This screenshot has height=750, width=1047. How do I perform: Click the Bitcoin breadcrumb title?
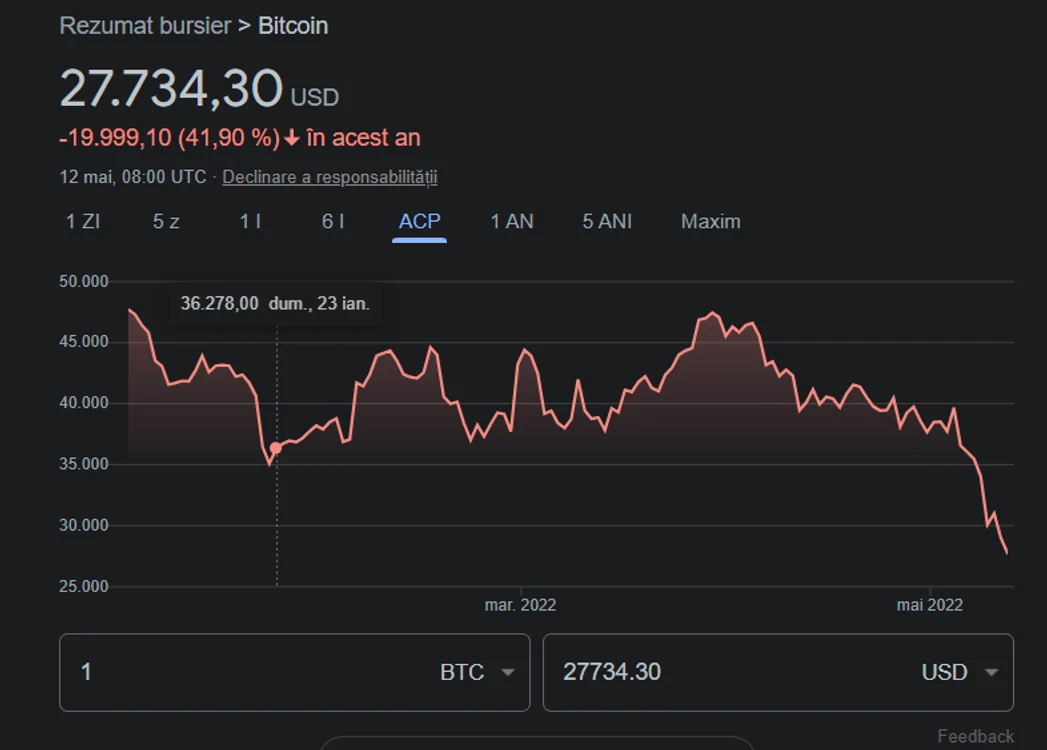pos(293,26)
